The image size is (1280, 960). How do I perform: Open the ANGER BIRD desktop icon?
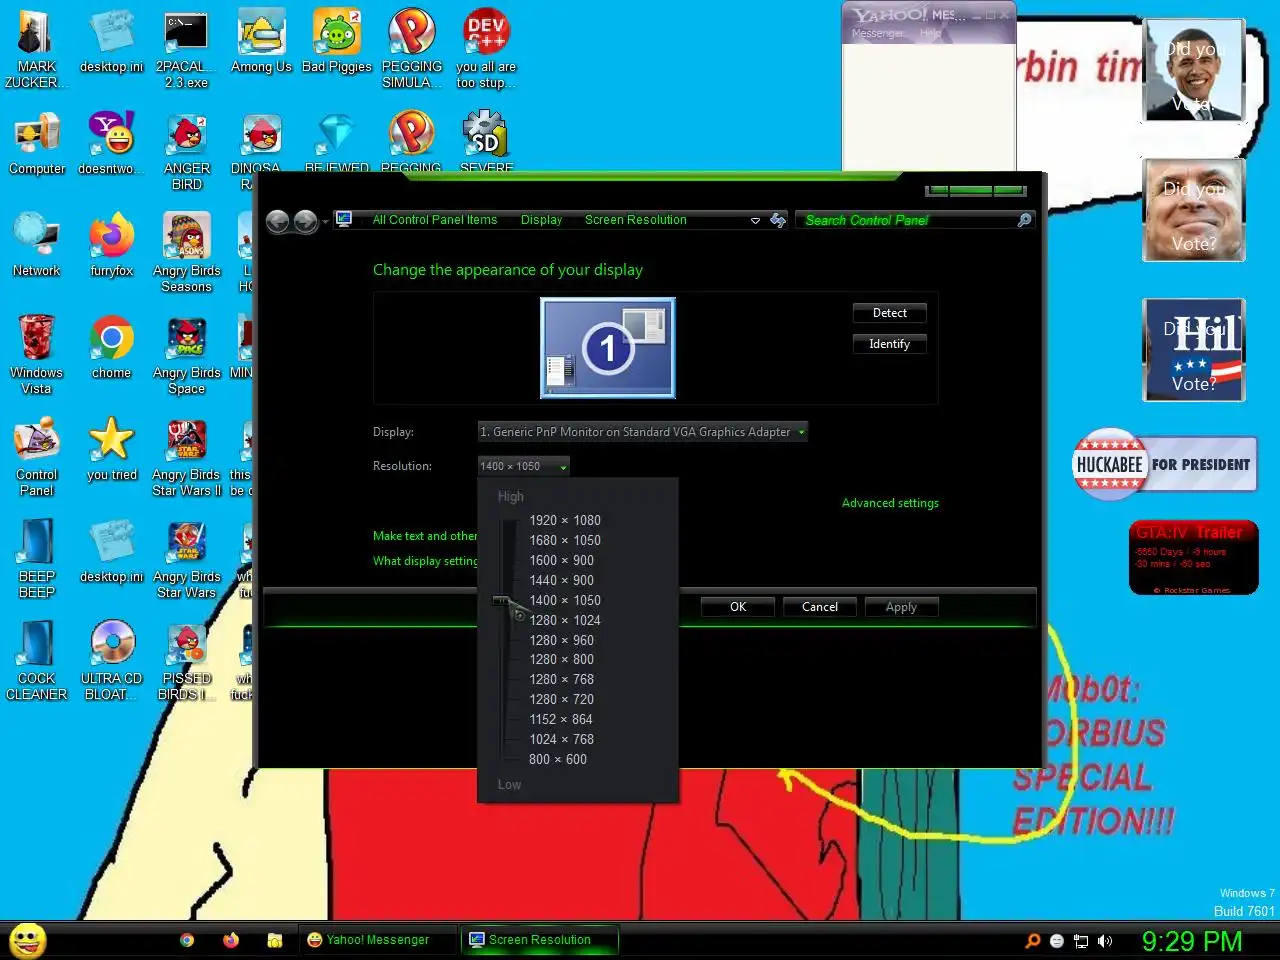tap(187, 151)
